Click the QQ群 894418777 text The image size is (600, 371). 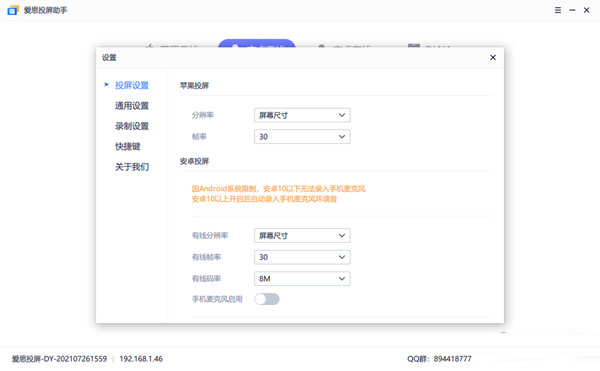click(x=439, y=359)
